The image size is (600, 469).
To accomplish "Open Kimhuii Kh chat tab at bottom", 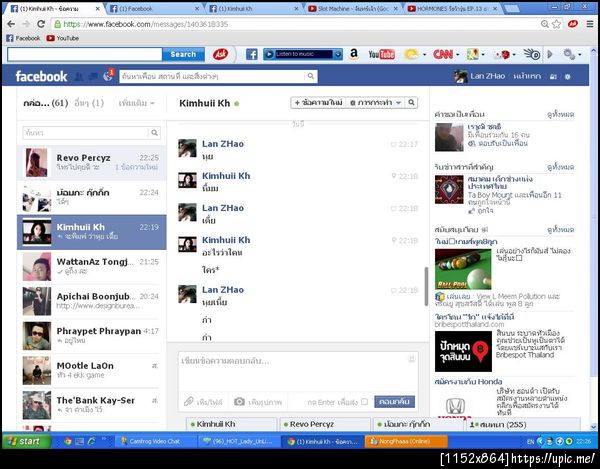I will coord(232,424).
